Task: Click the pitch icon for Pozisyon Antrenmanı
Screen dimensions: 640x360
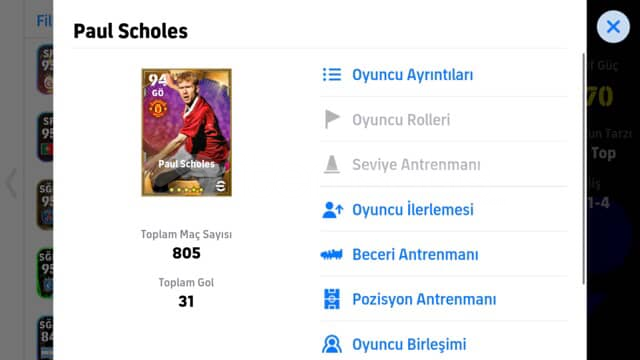Action: (332, 299)
